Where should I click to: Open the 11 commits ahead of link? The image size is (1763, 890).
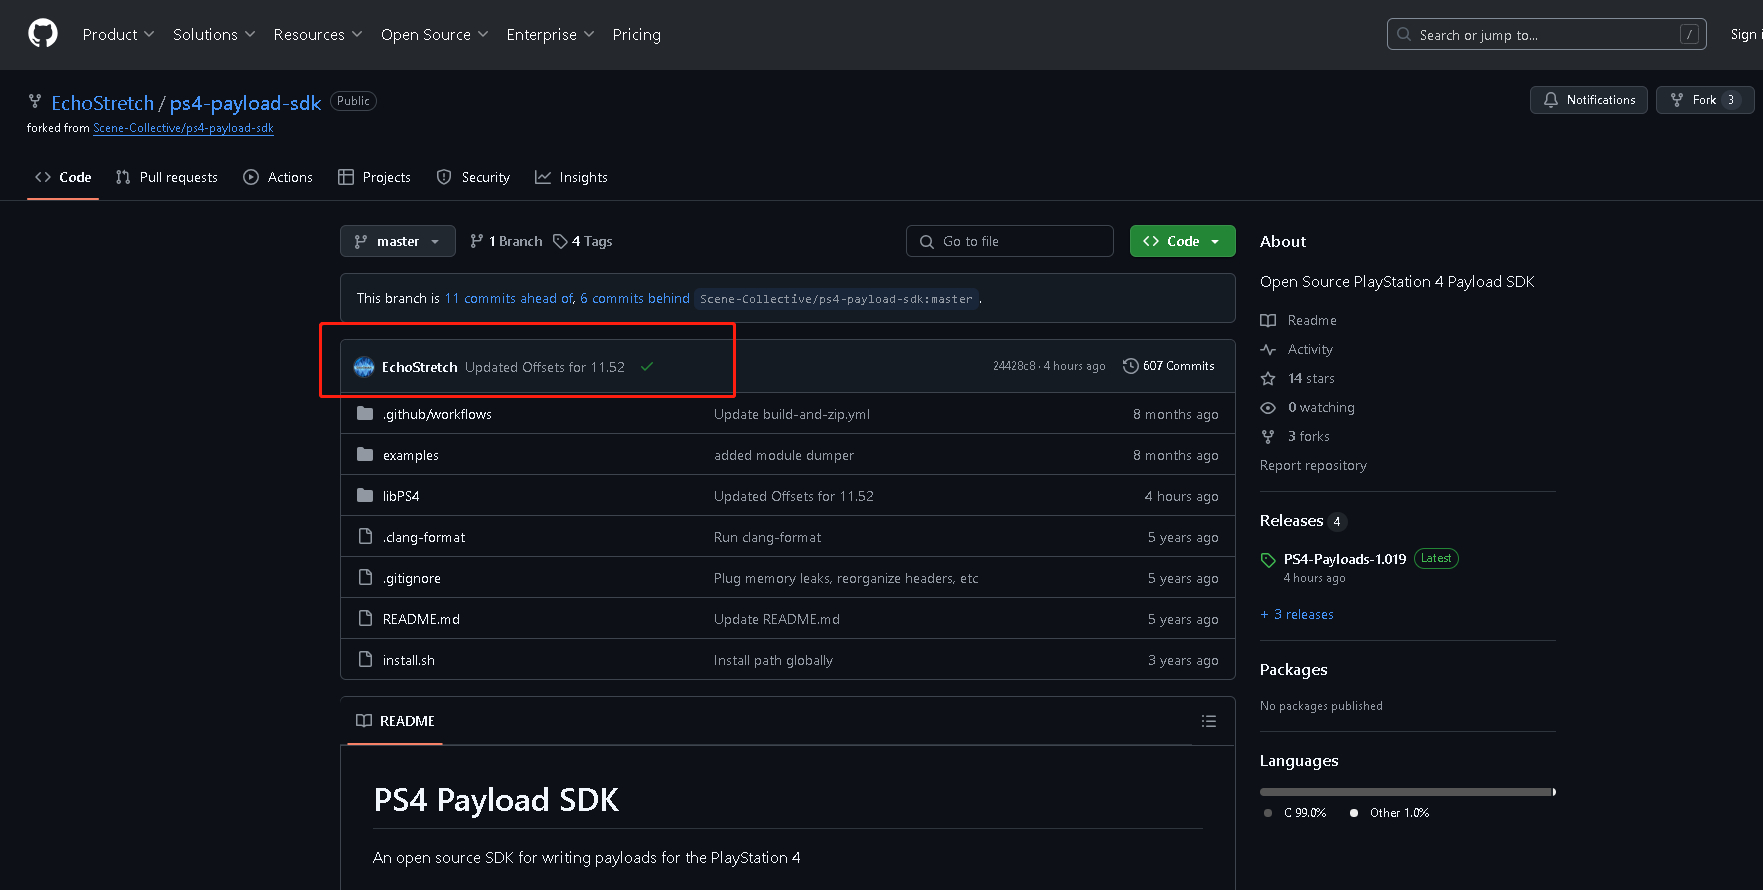tap(509, 299)
